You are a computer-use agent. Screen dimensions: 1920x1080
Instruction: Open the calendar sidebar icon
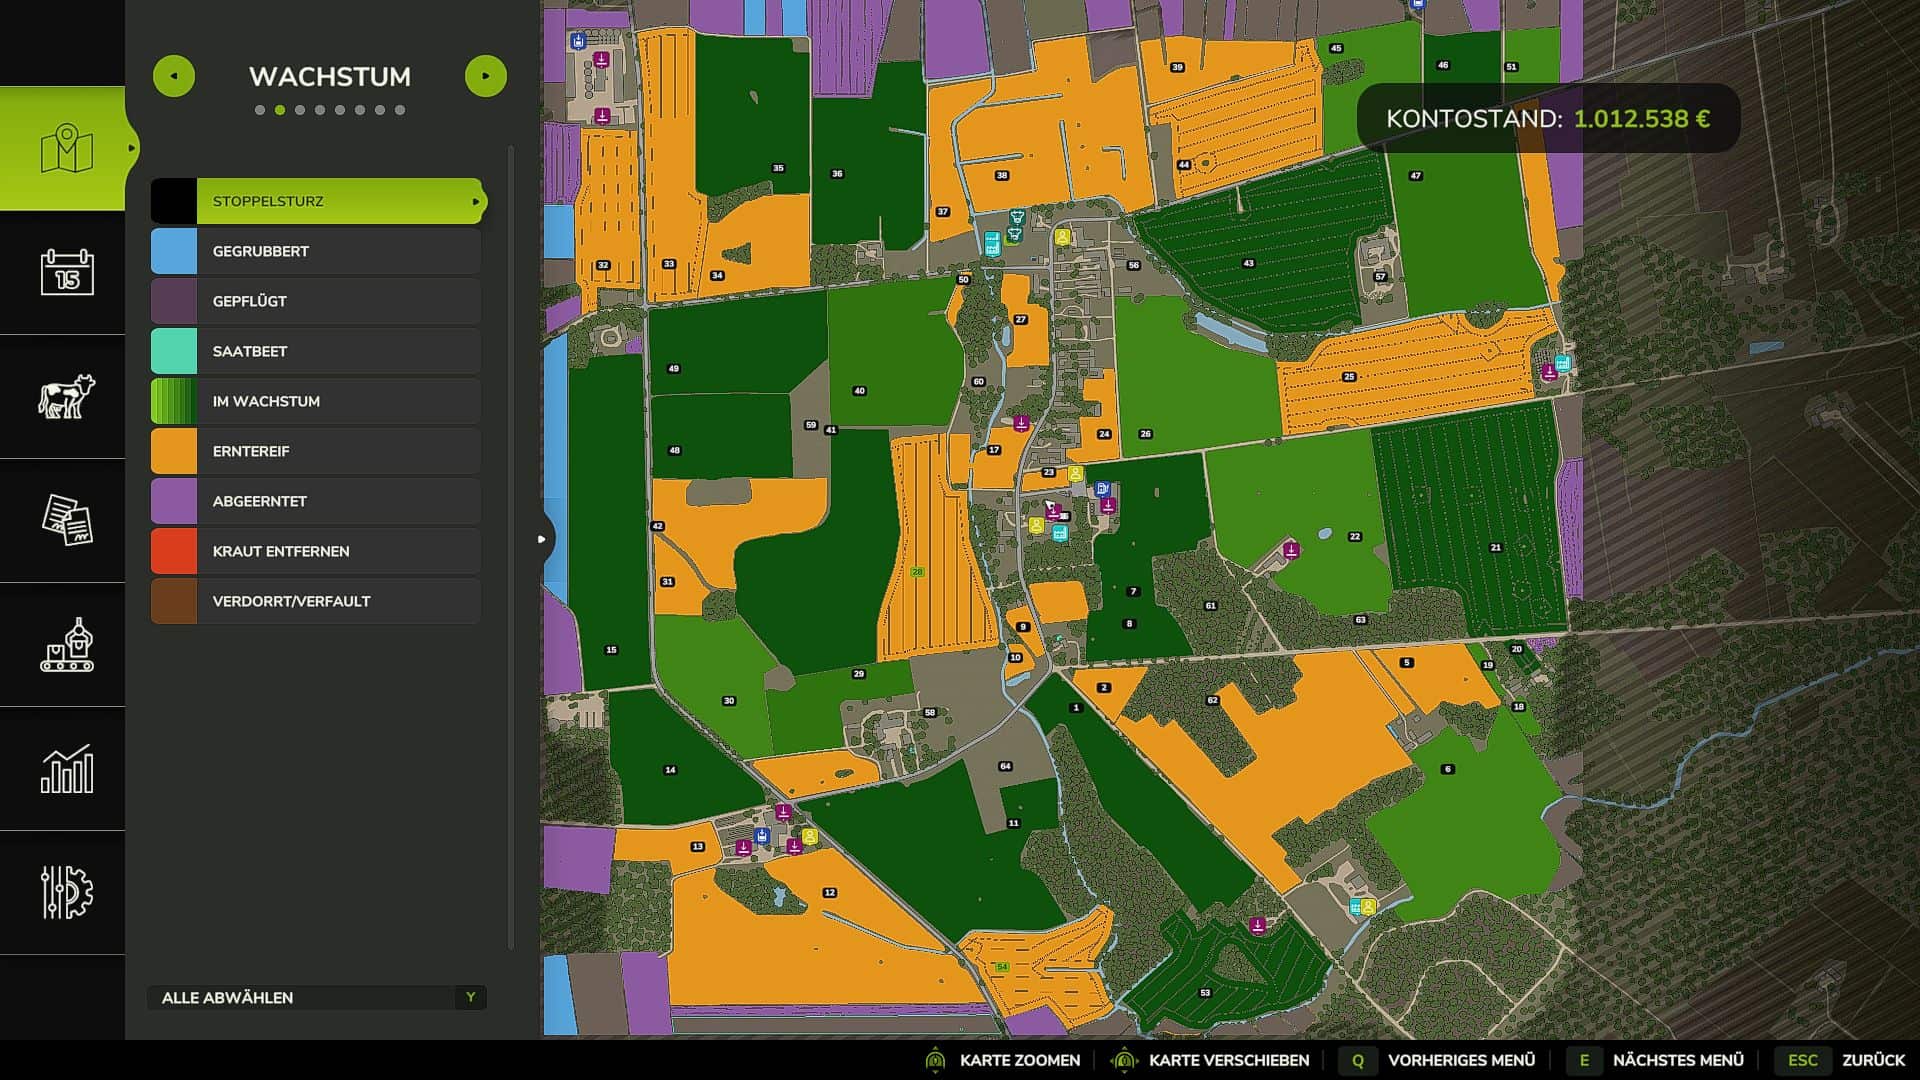[x=66, y=272]
